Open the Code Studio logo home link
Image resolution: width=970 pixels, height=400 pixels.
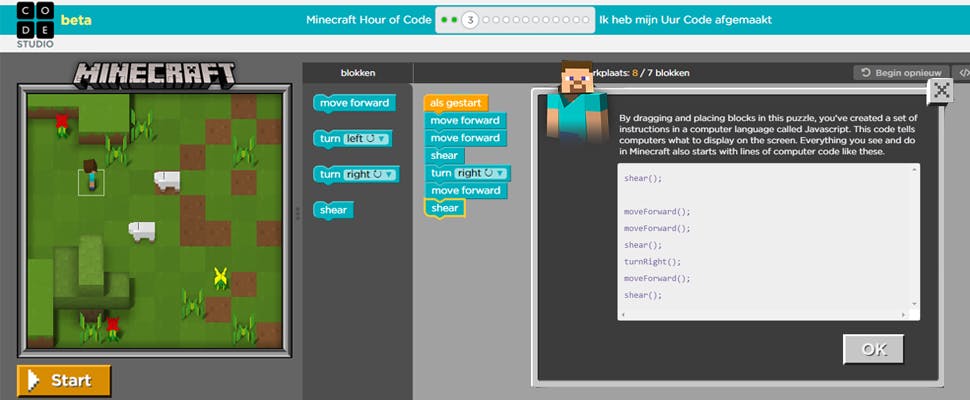click(x=35, y=25)
